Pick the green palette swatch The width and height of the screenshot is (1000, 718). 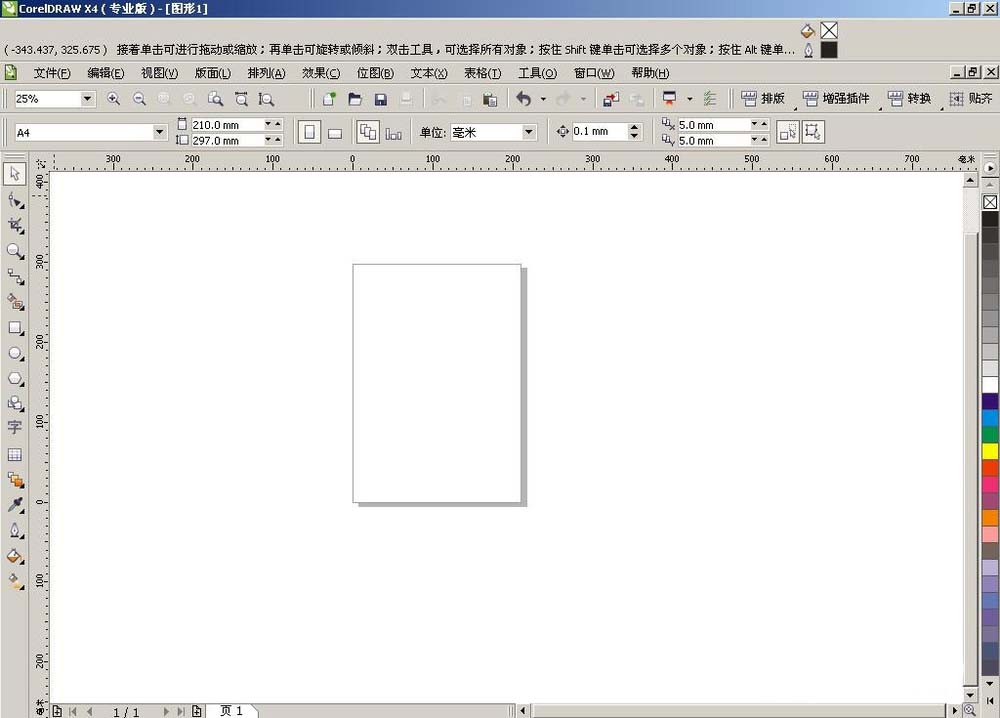(990, 435)
